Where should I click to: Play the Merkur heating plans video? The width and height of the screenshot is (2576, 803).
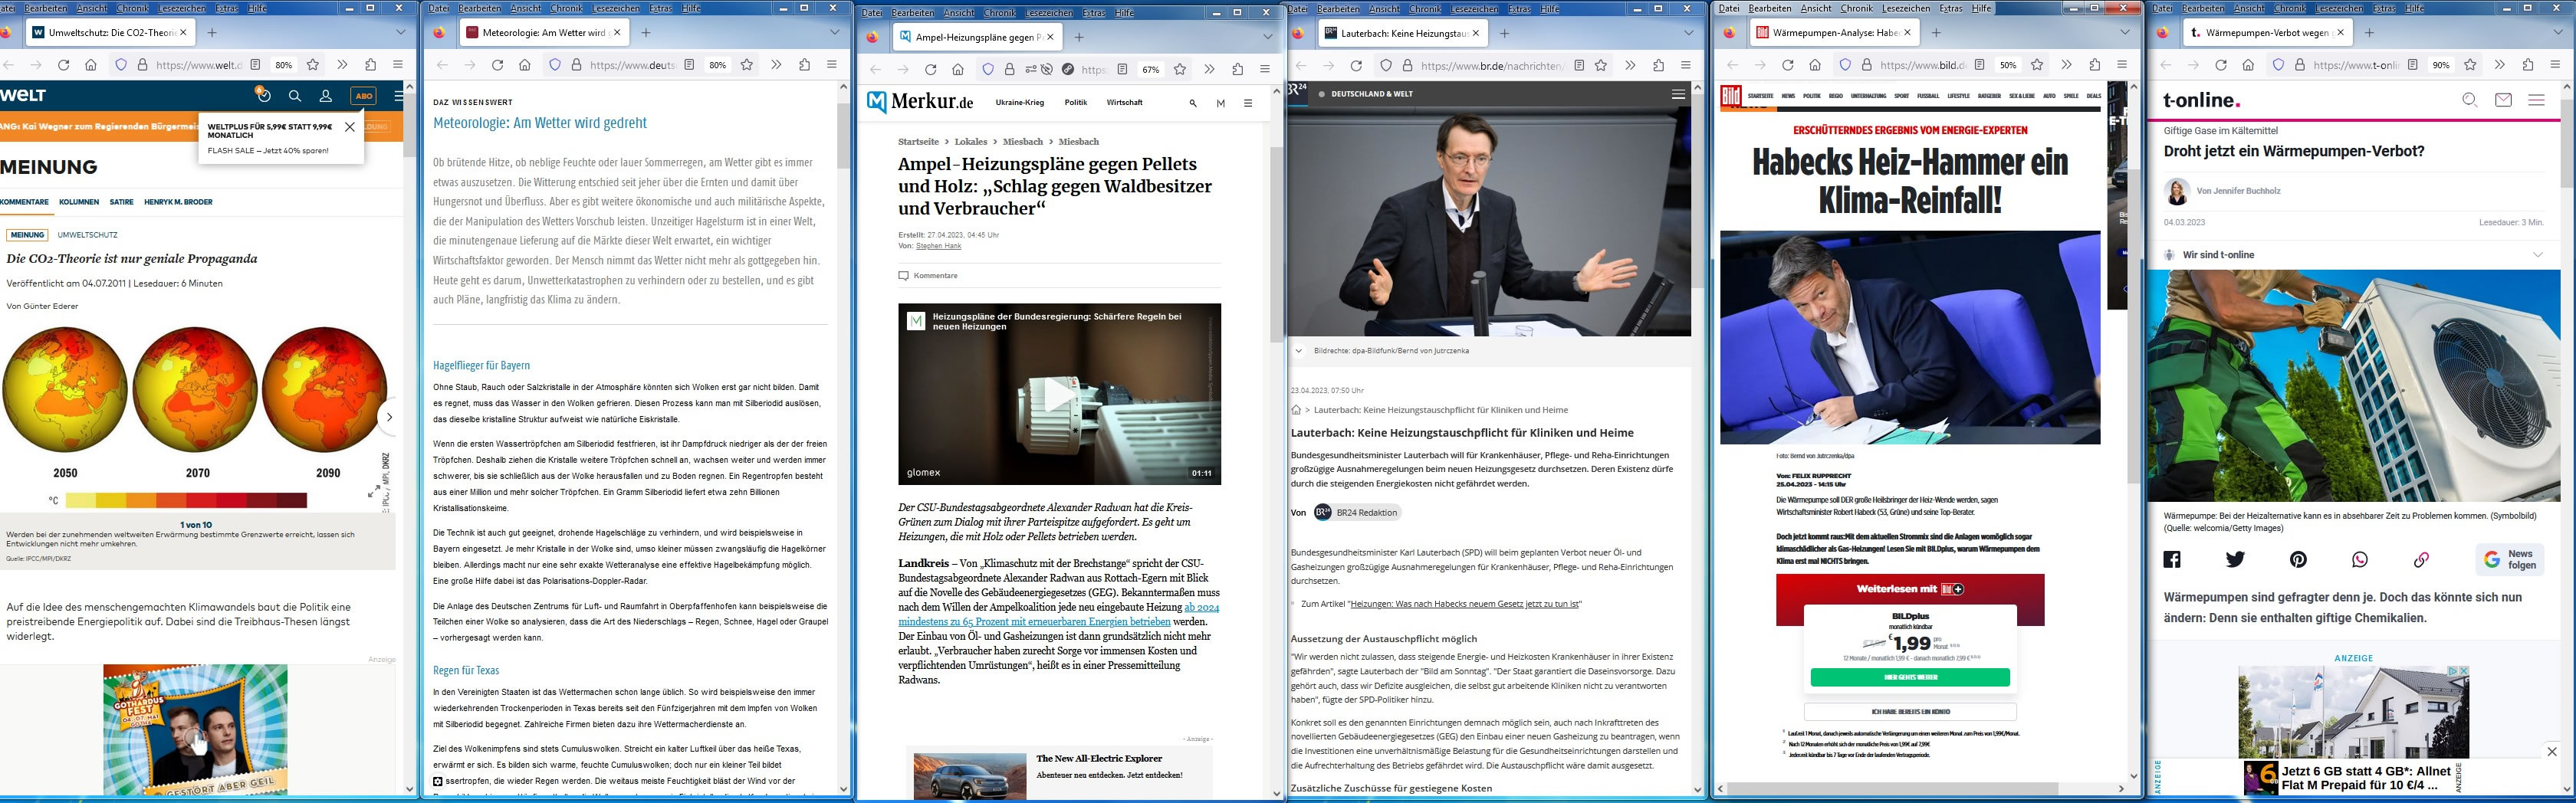[x=1059, y=395]
